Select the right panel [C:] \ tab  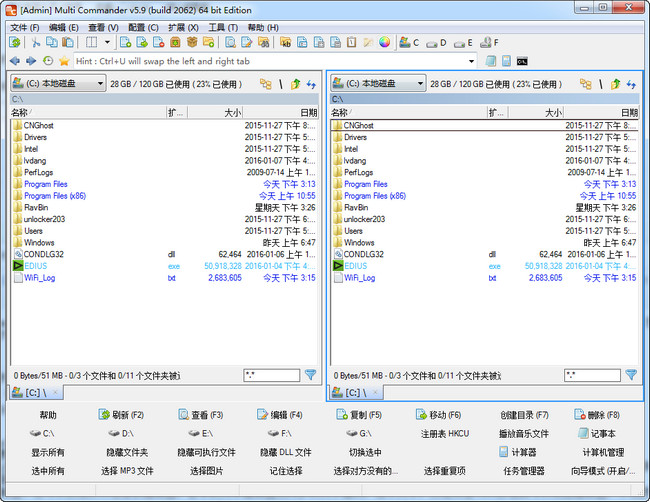coord(356,392)
